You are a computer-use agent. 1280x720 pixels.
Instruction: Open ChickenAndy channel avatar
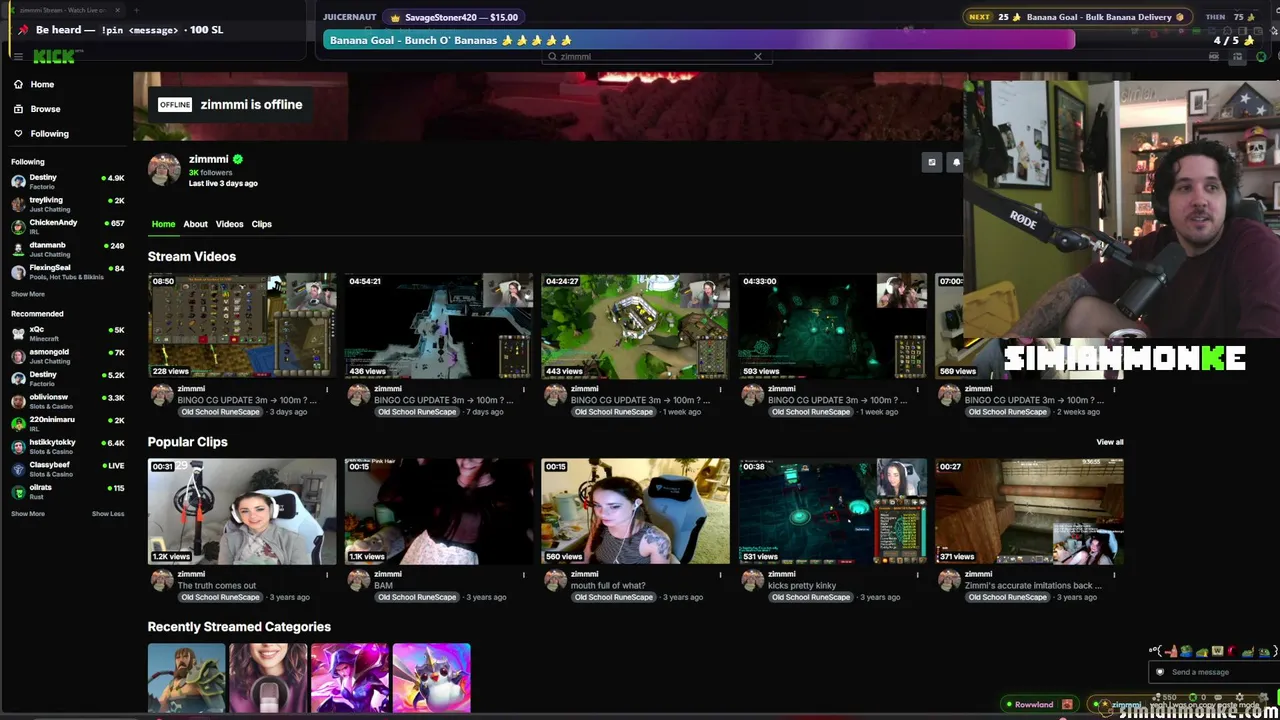[x=18, y=227]
